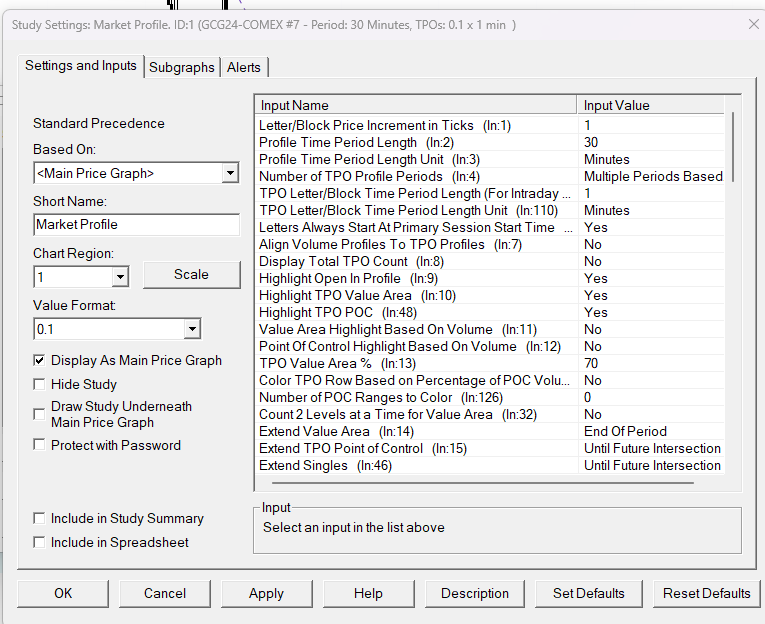Image resolution: width=765 pixels, height=624 pixels.
Task: Check Draw Study Underneath Main Price Graph
Action: (40, 408)
